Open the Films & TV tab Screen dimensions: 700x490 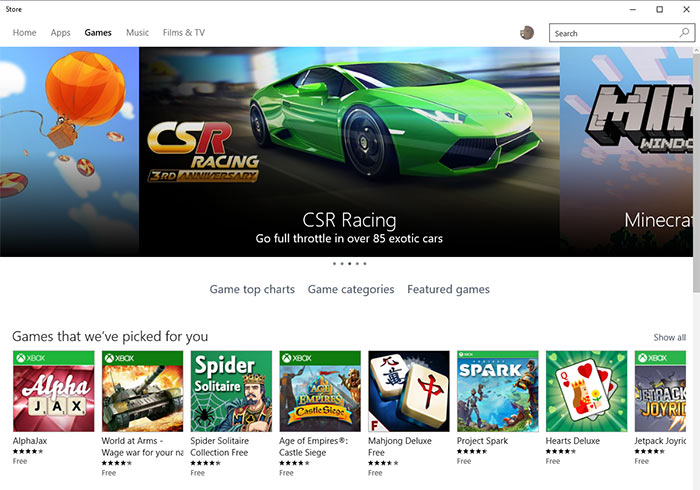184,33
